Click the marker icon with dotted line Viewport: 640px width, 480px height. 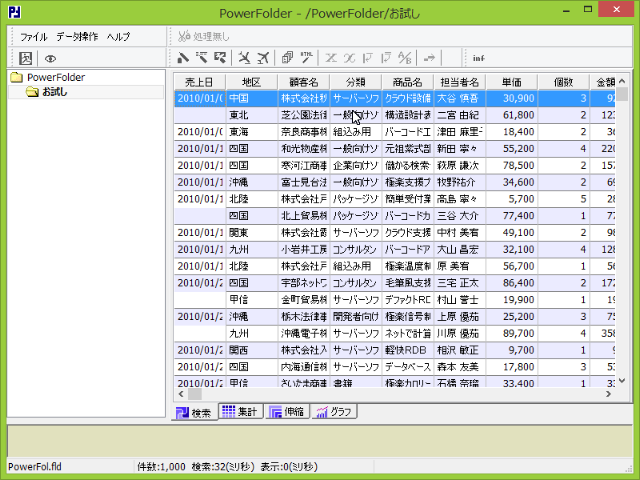pyautogui.click(x=201, y=58)
